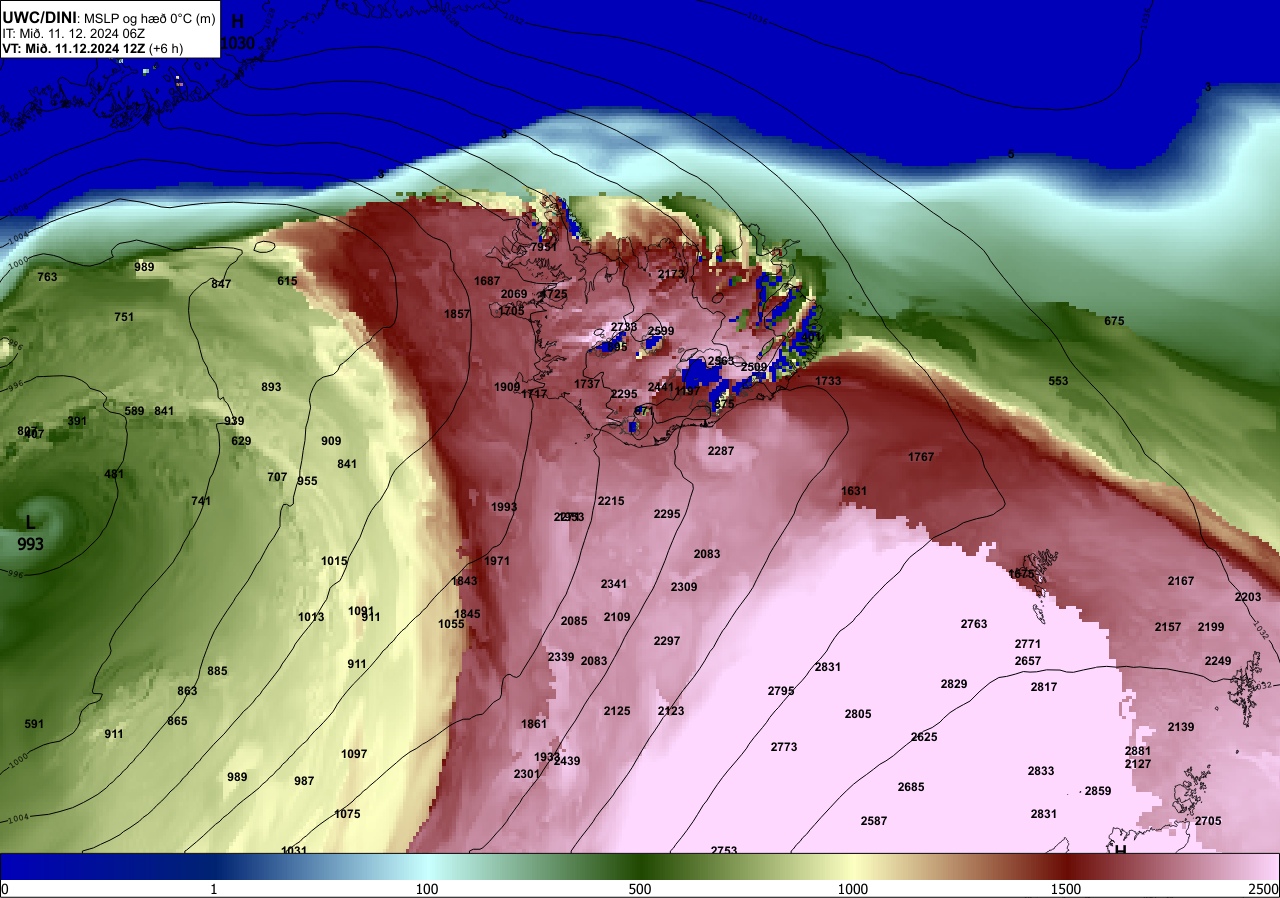The width and height of the screenshot is (1280, 898).
Task: Click the freezing level value 2439
Action: click(x=567, y=761)
